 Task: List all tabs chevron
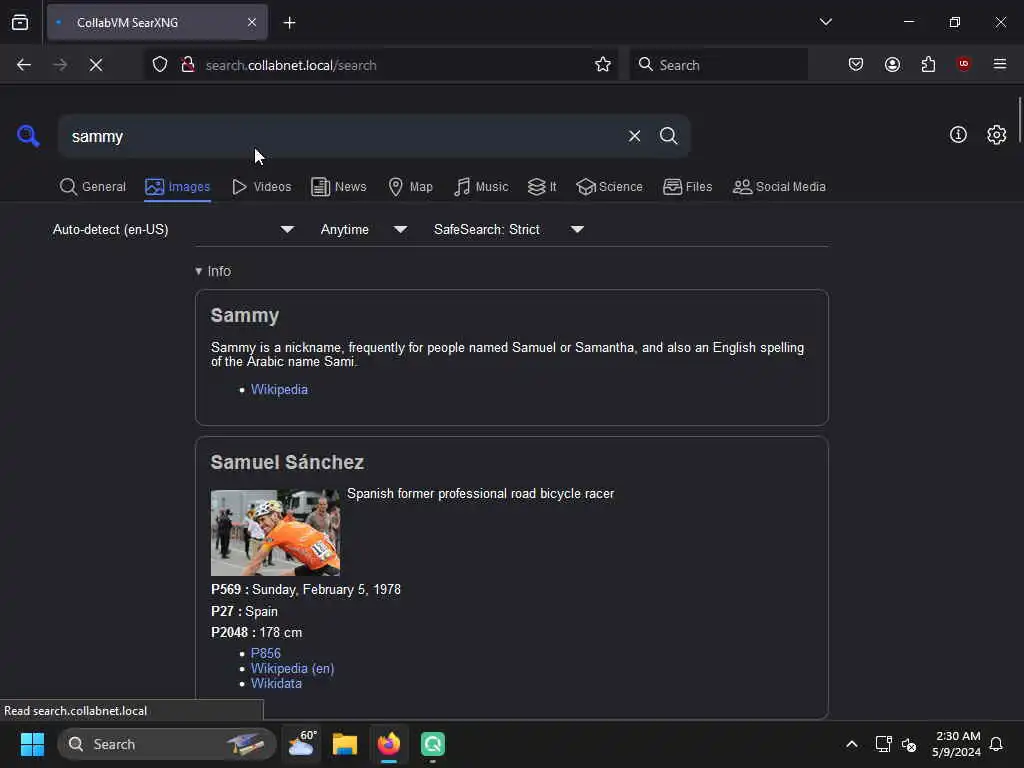825,22
